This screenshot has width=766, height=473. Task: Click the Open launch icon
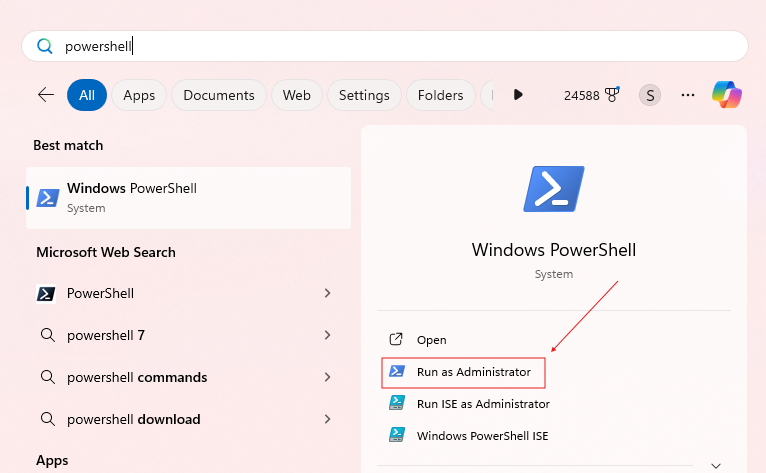pyautogui.click(x=396, y=339)
